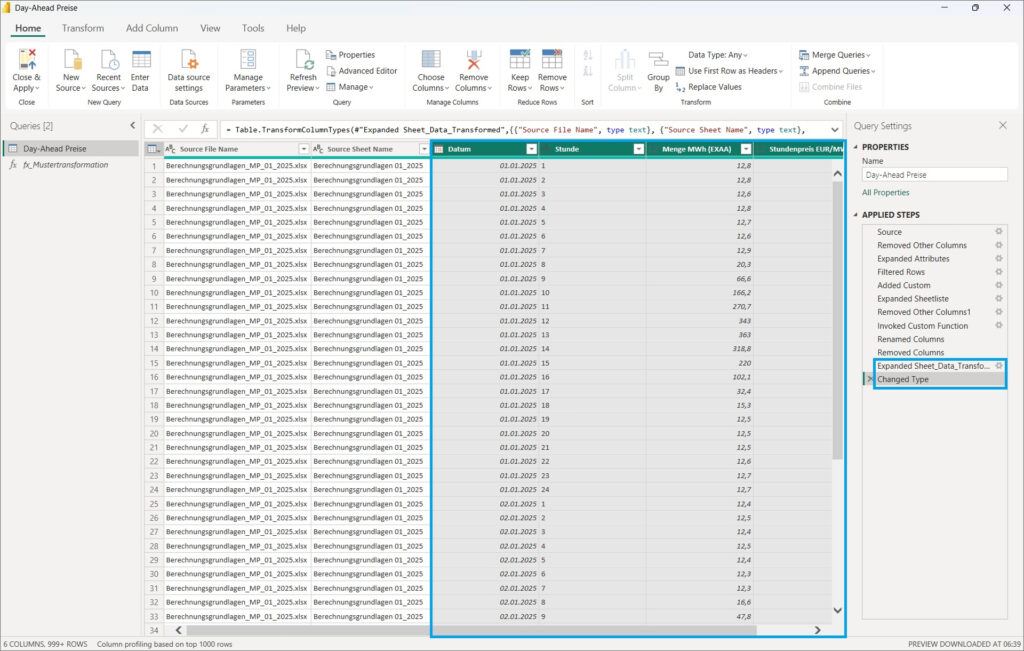1024x651 pixels.
Task: Select the Expanded Sheet_Data_Transfo step
Action: tap(933, 366)
